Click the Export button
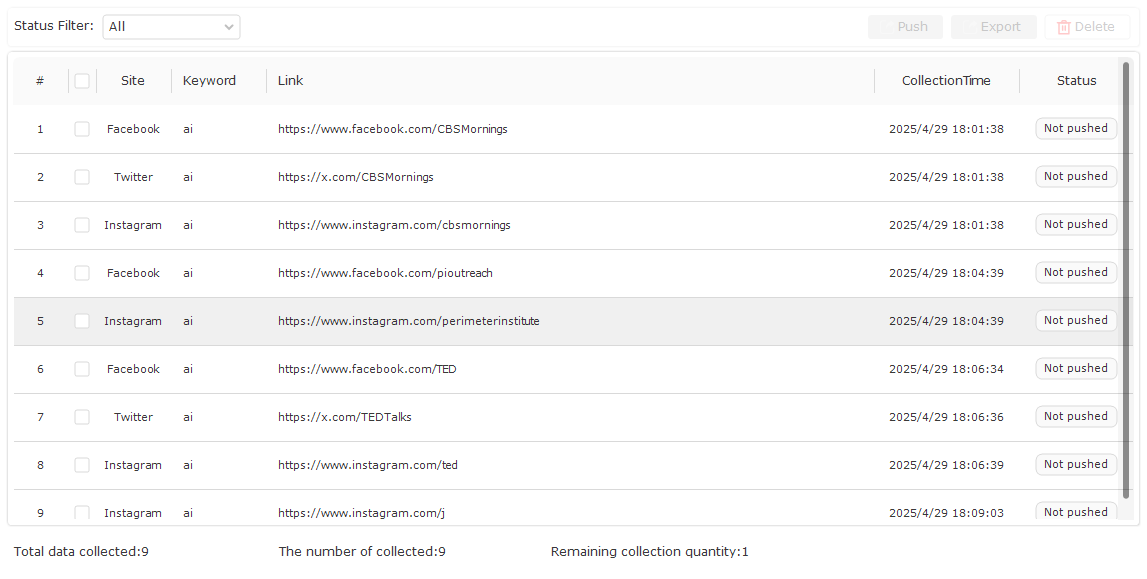Viewport: 1147px width, 579px height. tap(993, 27)
